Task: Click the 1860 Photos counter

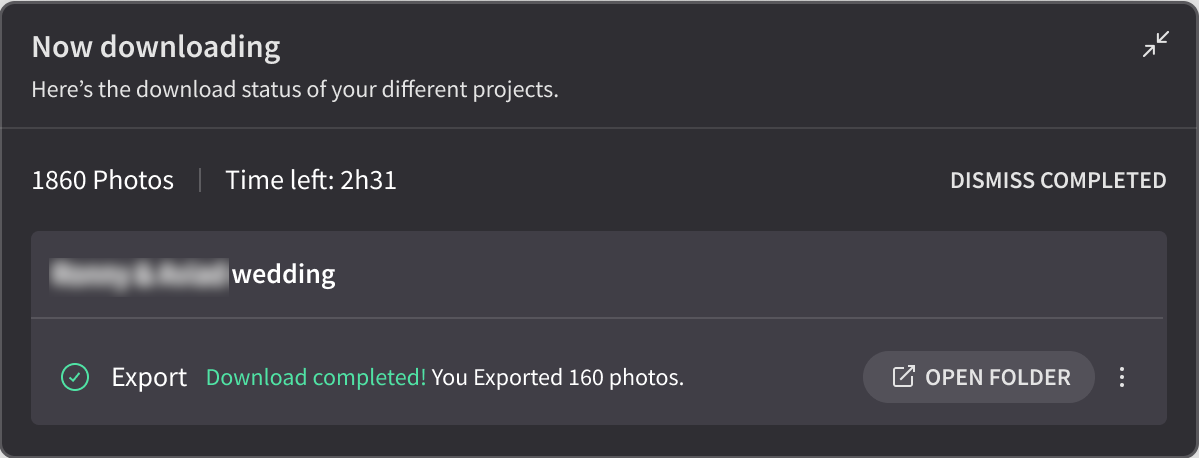Action: 102,180
